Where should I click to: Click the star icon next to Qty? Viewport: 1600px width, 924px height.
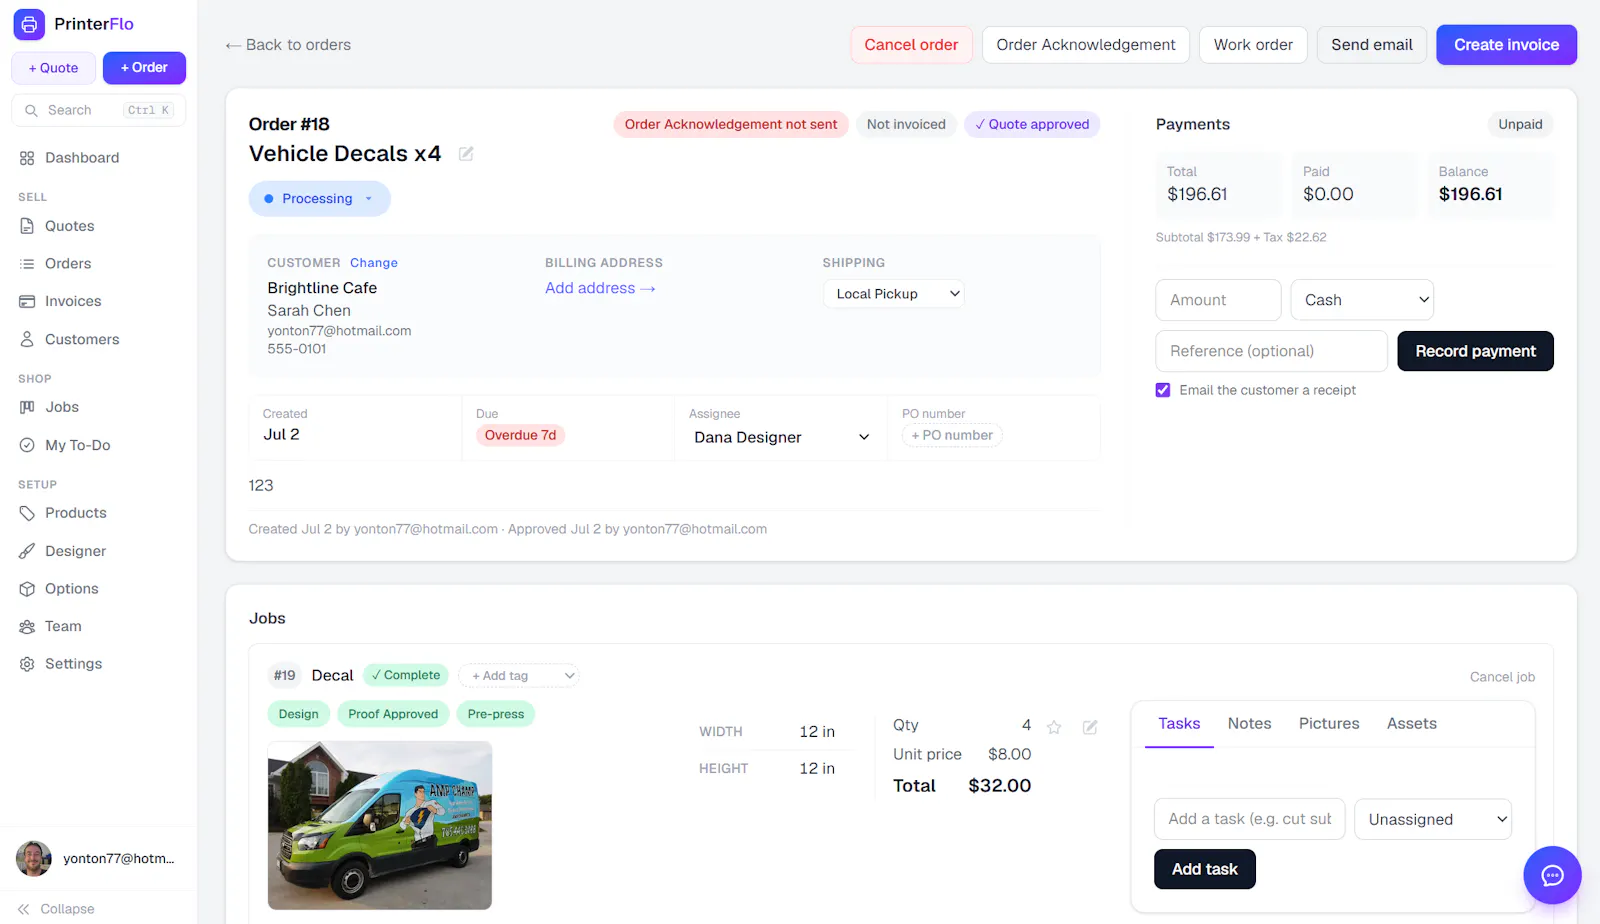pyautogui.click(x=1054, y=727)
